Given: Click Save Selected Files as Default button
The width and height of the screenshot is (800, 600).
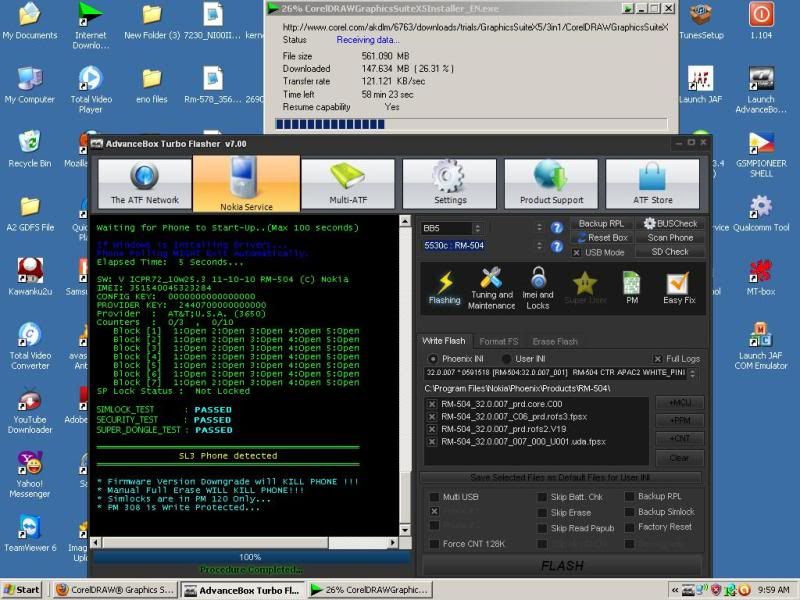Looking at the screenshot, I should (x=560, y=478).
